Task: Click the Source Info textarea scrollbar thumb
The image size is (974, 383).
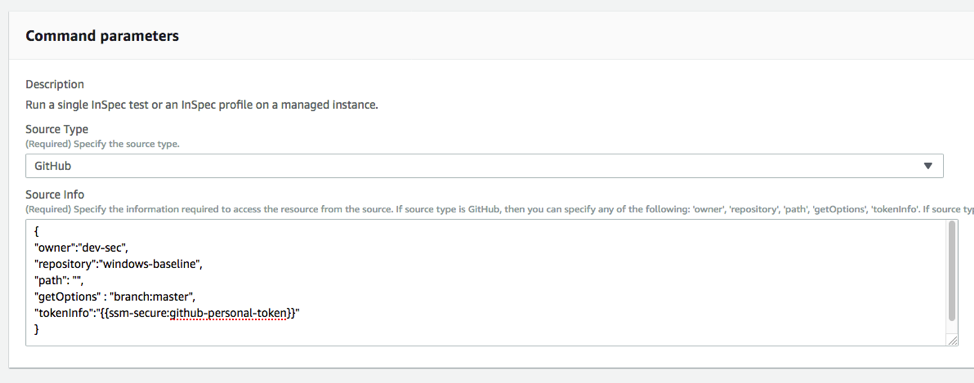Action: pyautogui.click(x=952, y=271)
